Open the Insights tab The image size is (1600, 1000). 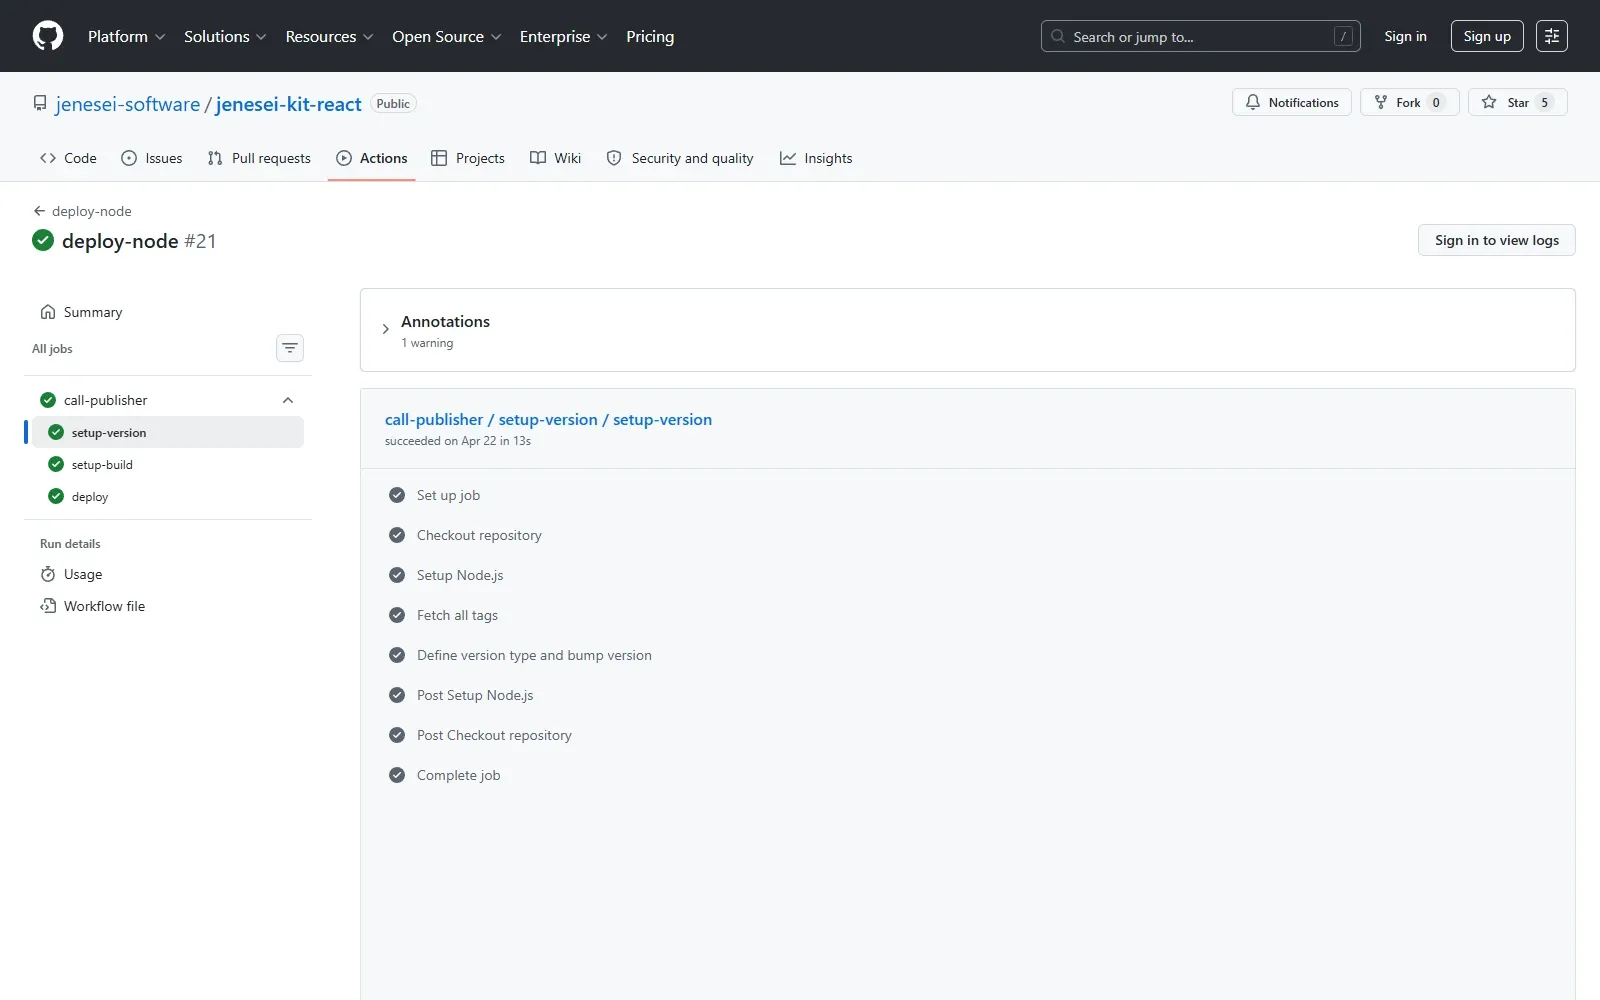(816, 158)
